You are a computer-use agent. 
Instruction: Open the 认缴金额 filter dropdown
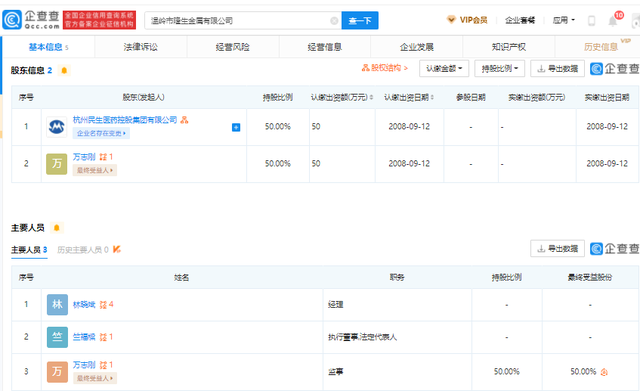(x=444, y=69)
